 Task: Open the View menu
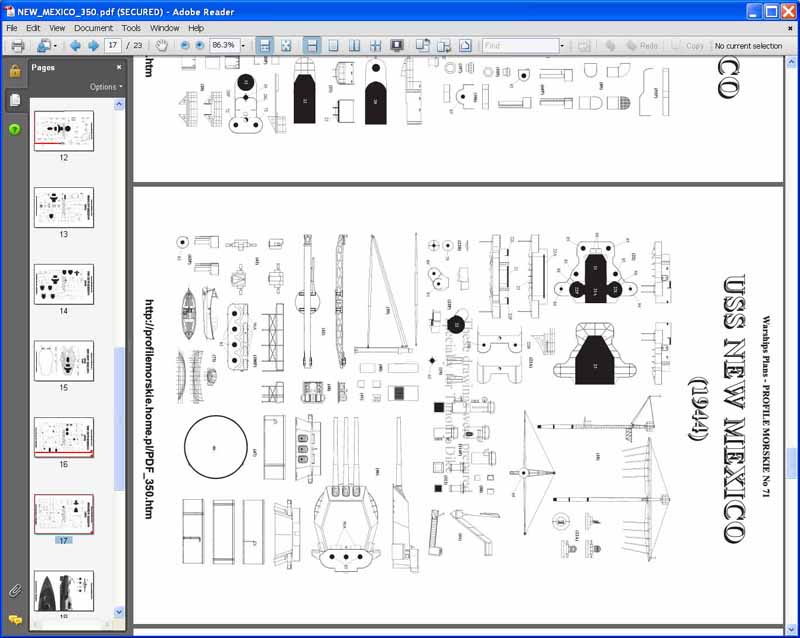click(x=57, y=28)
